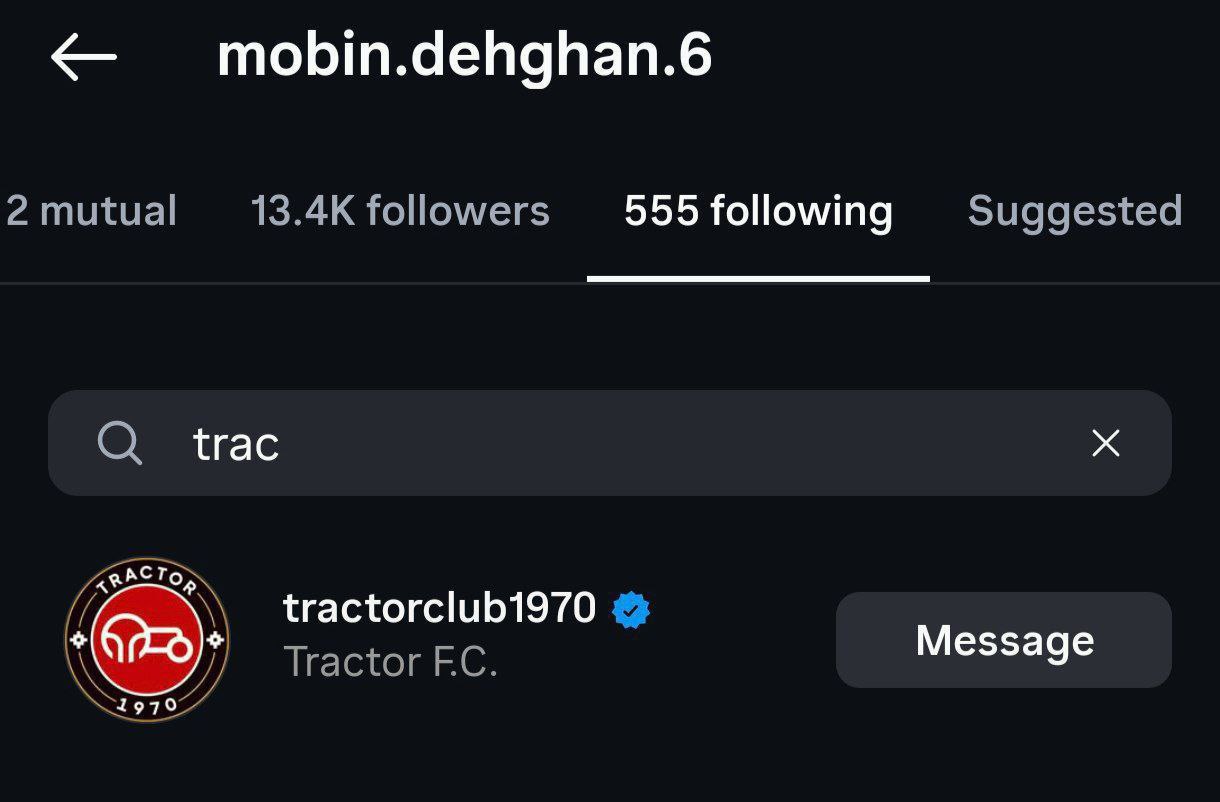This screenshot has height=802, width=1220.
Task: Focus the search field containing trac
Action: 610,443
